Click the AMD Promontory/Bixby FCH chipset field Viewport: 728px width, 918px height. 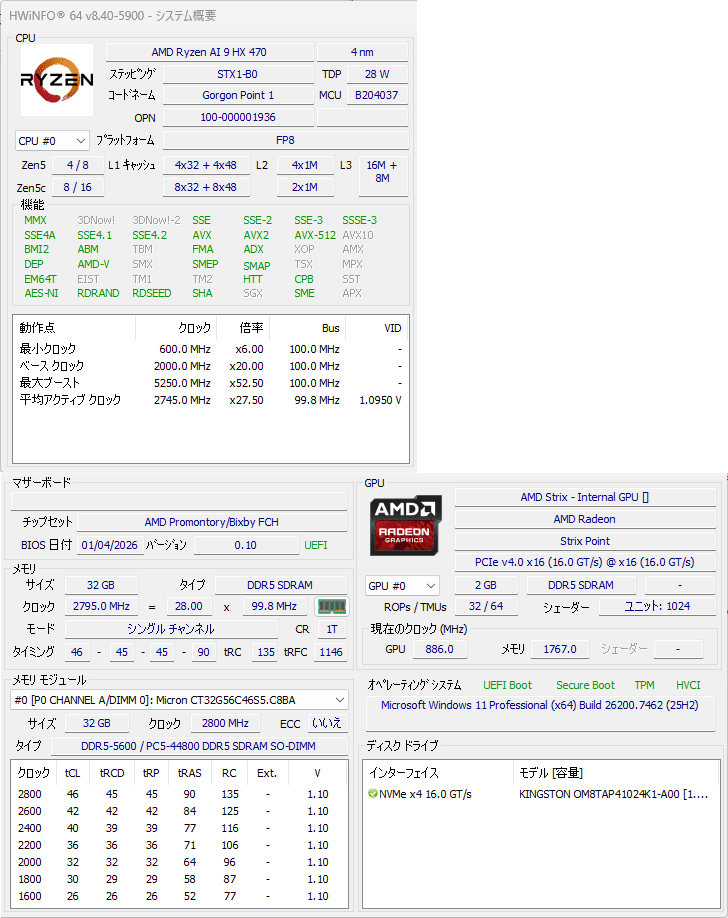point(210,522)
